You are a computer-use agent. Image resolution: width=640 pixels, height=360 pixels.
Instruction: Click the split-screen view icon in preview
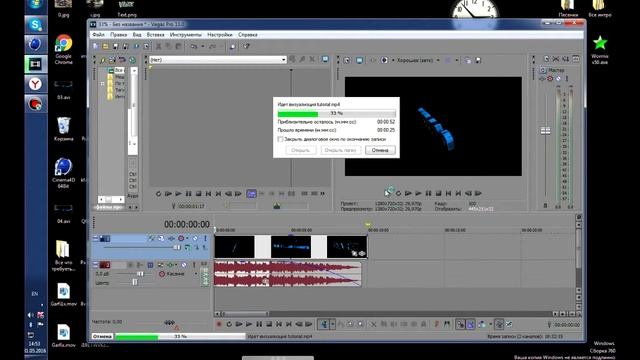point(384,60)
